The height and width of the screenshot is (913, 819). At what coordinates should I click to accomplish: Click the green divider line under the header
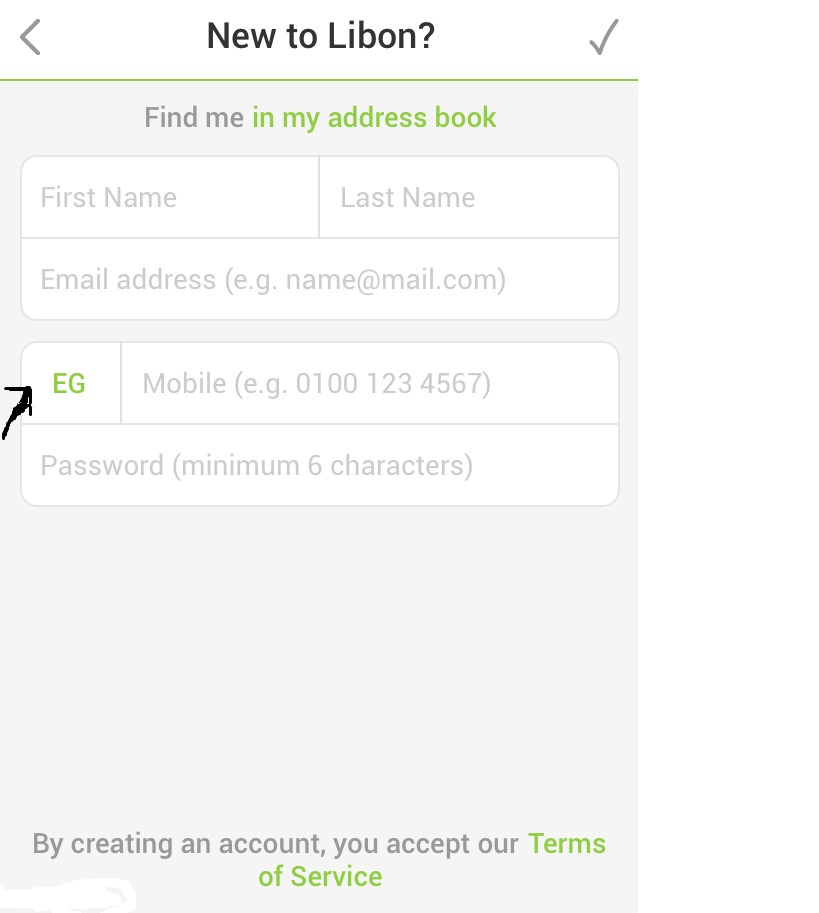point(320,79)
